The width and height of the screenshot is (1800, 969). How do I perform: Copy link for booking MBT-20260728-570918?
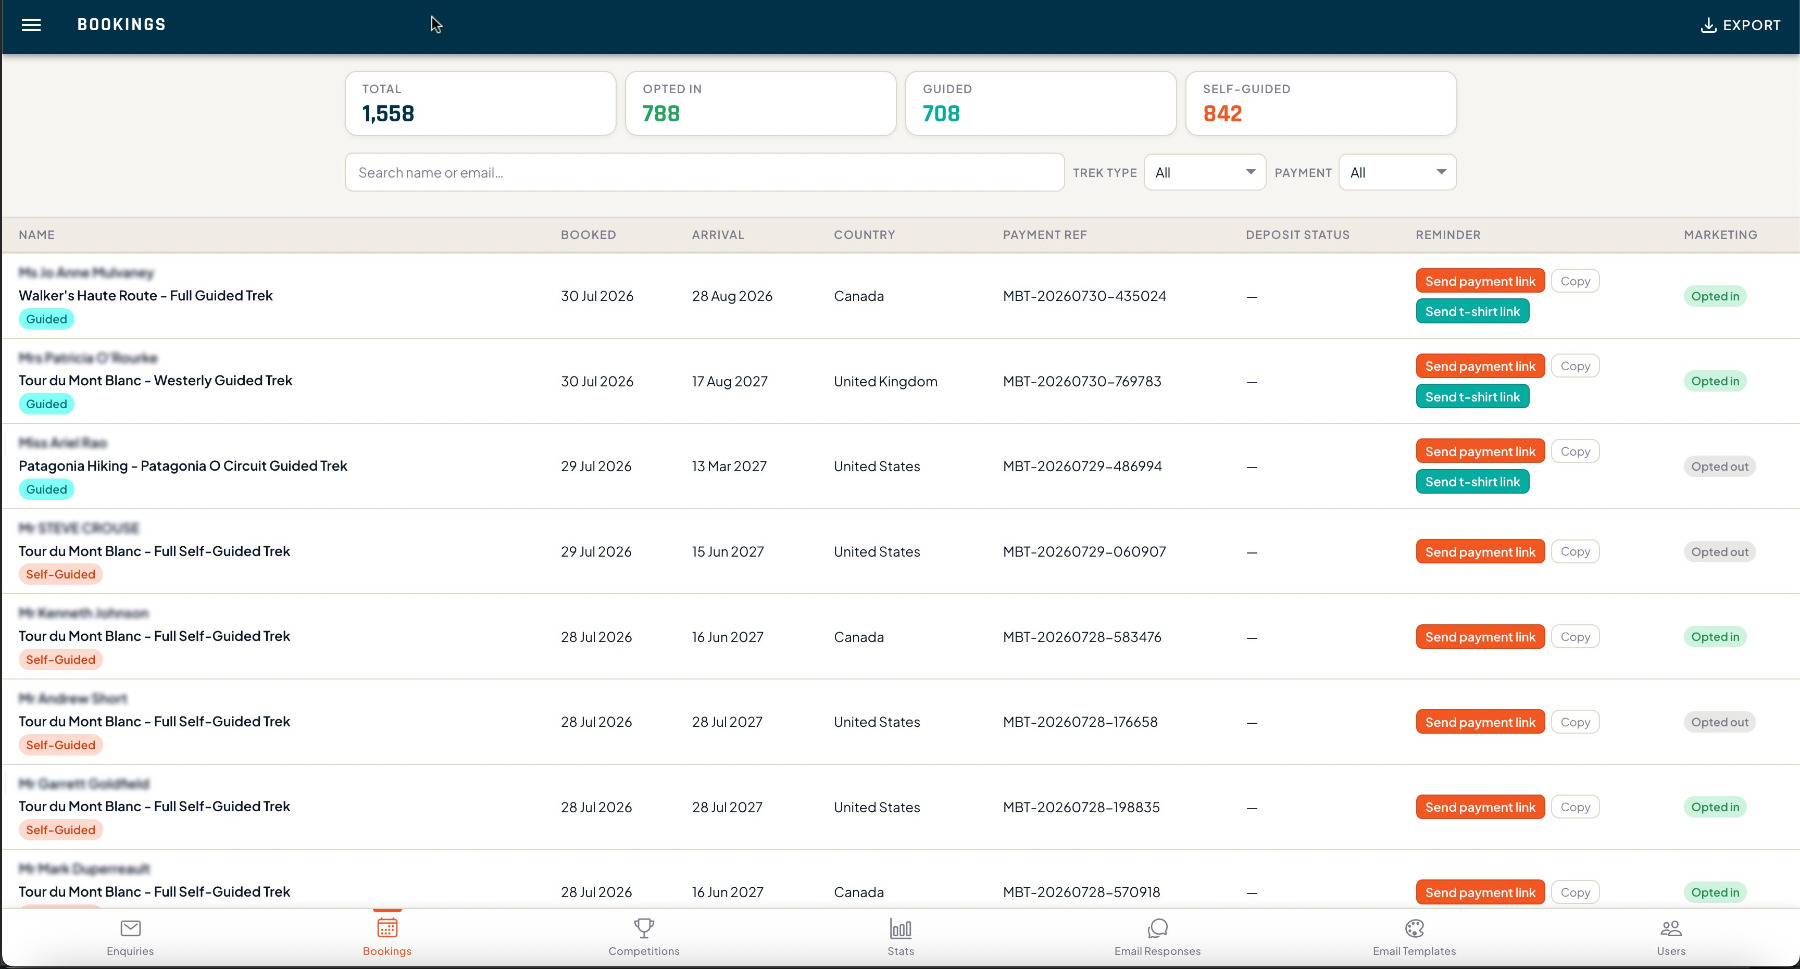1575,892
